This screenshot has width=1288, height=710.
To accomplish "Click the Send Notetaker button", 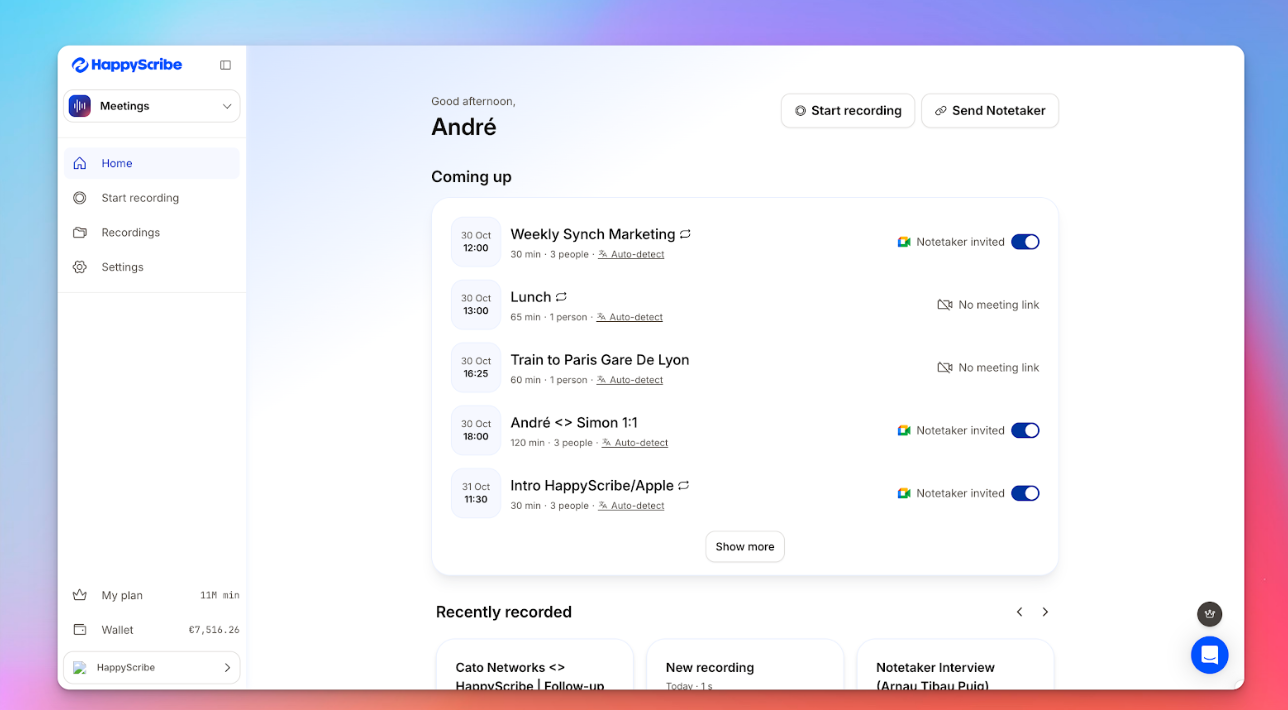I will click(x=990, y=110).
